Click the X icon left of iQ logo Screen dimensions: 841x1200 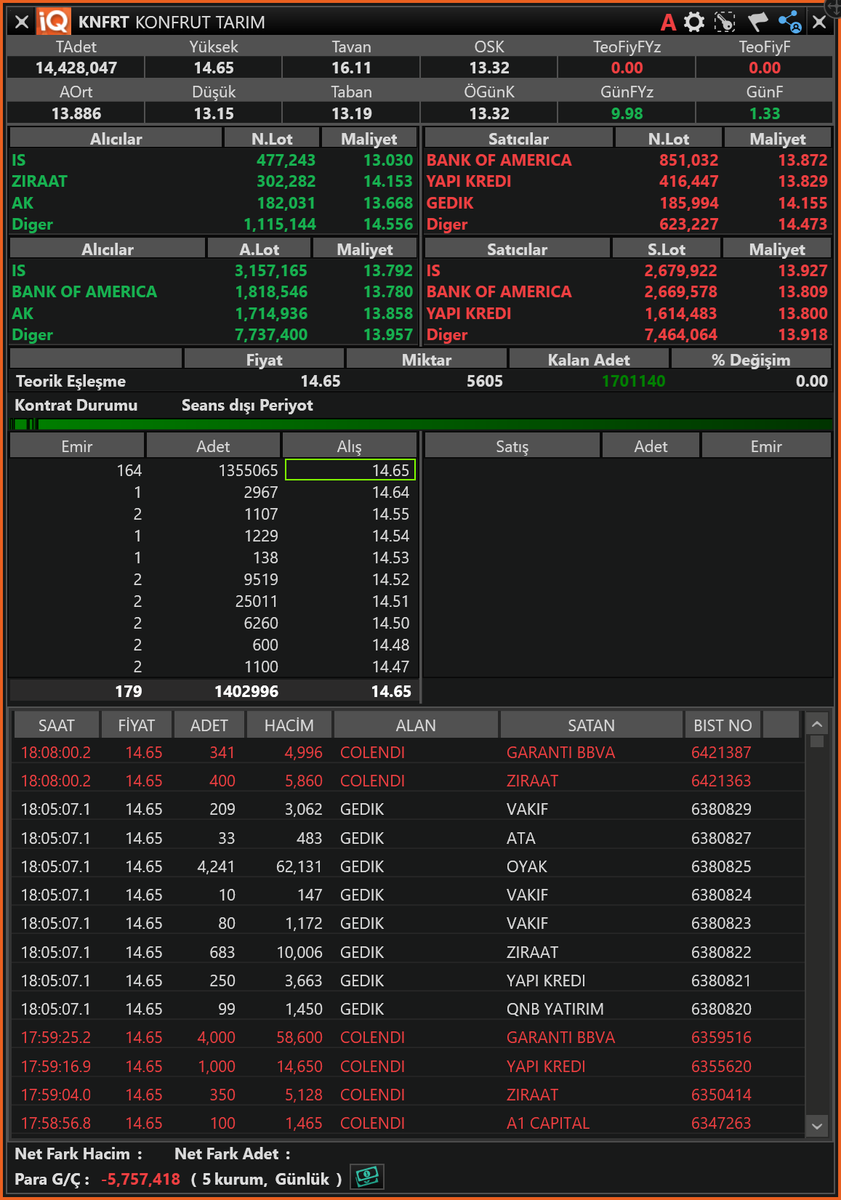pos(22,22)
